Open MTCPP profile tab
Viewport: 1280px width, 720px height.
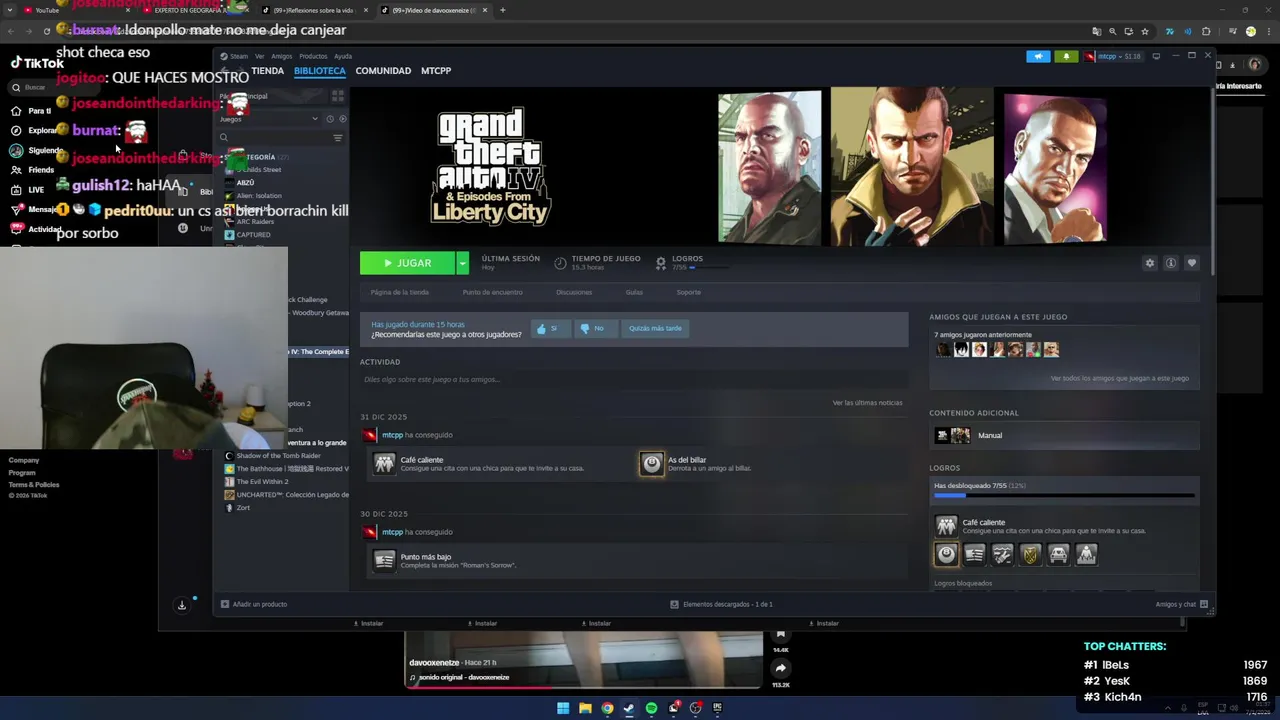(x=436, y=71)
